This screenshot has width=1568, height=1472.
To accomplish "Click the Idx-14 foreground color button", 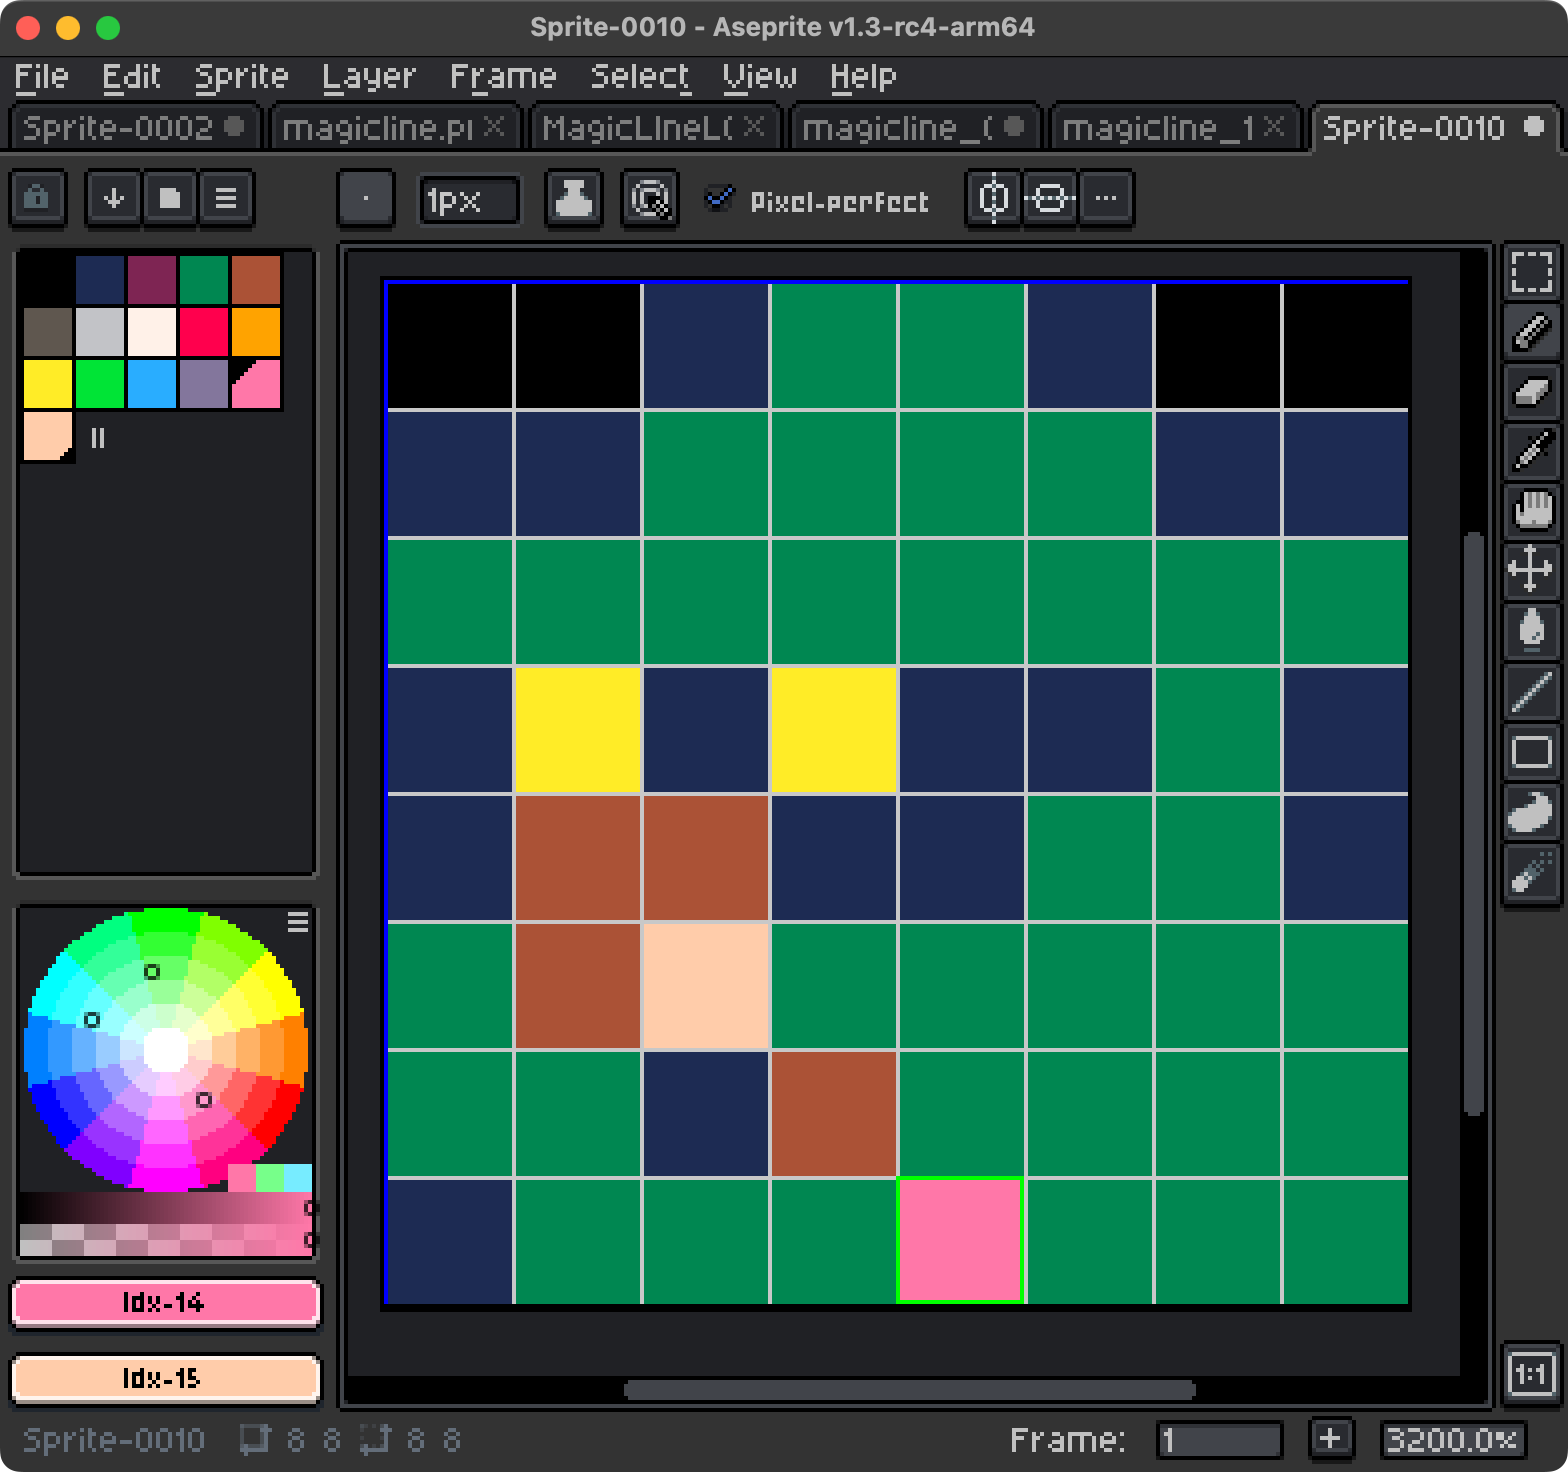I will [x=165, y=1303].
